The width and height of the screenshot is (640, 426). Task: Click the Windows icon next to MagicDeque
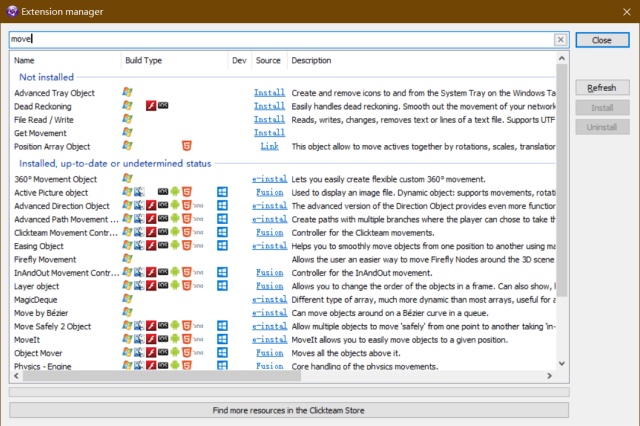click(127, 299)
